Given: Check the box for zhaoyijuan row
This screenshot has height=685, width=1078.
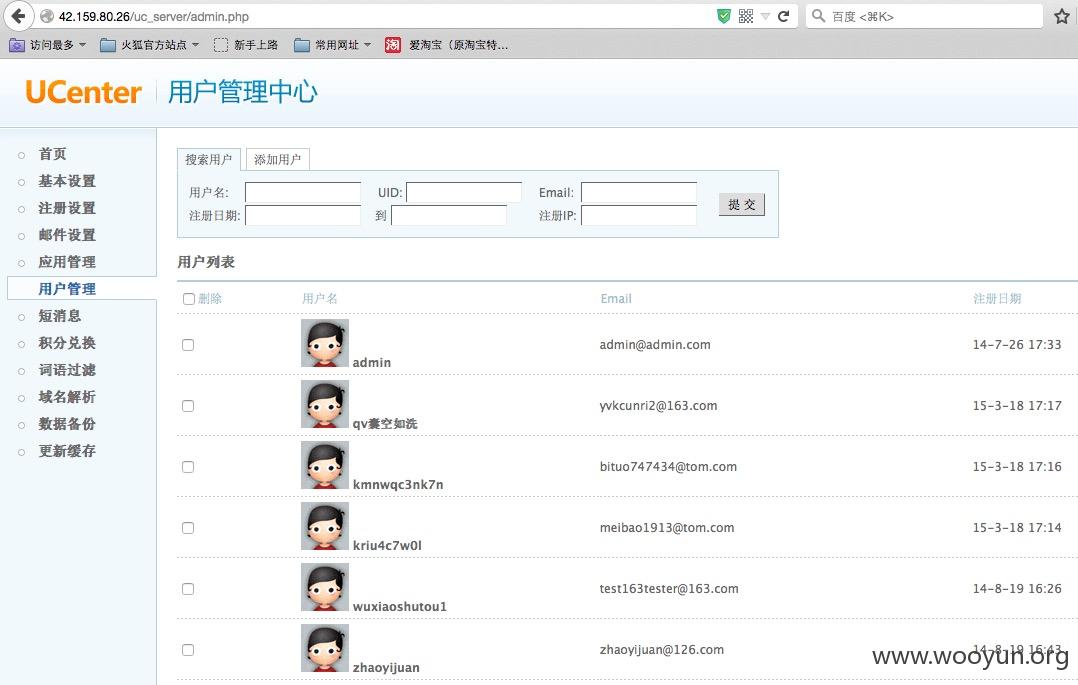Looking at the screenshot, I should coord(188,650).
